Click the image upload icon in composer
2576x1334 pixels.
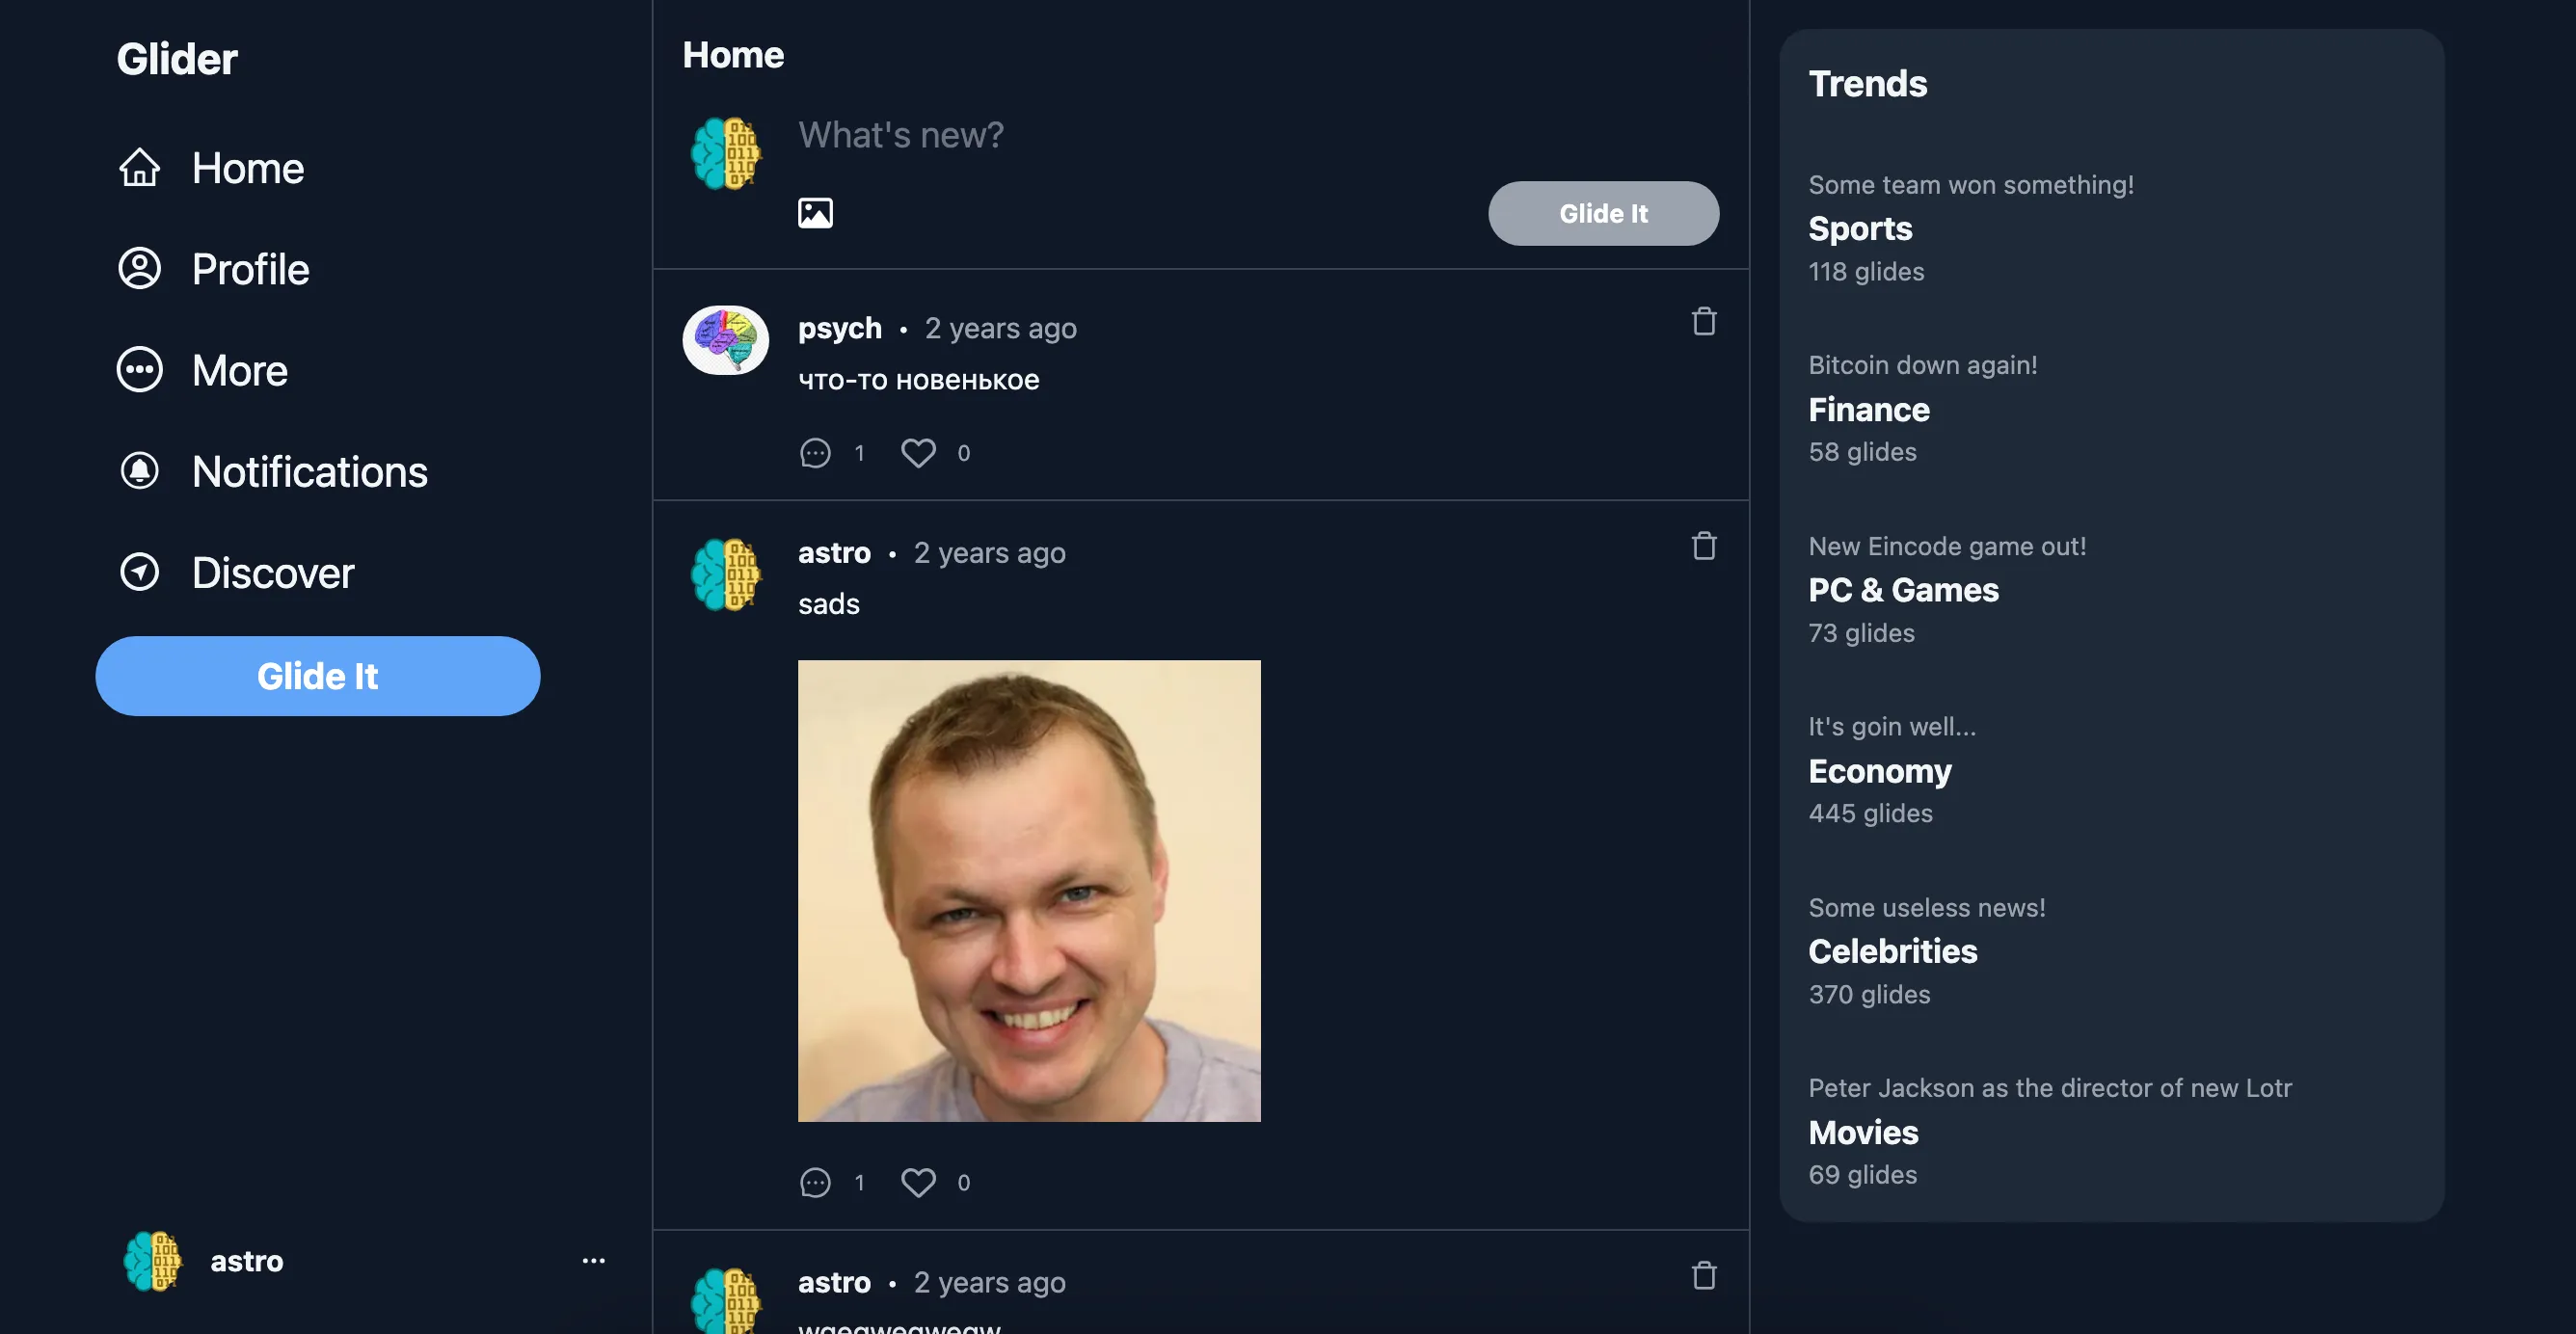coord(815,213)
